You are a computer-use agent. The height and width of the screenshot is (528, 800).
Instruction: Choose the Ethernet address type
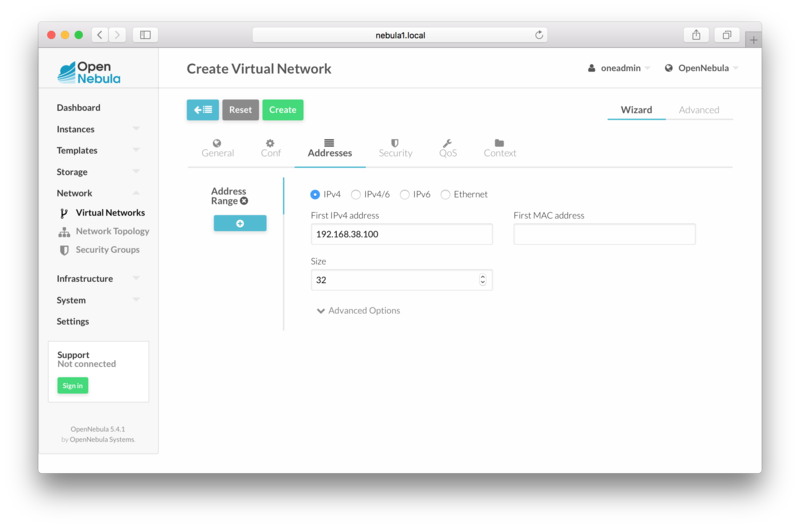(x=446, y=195)
